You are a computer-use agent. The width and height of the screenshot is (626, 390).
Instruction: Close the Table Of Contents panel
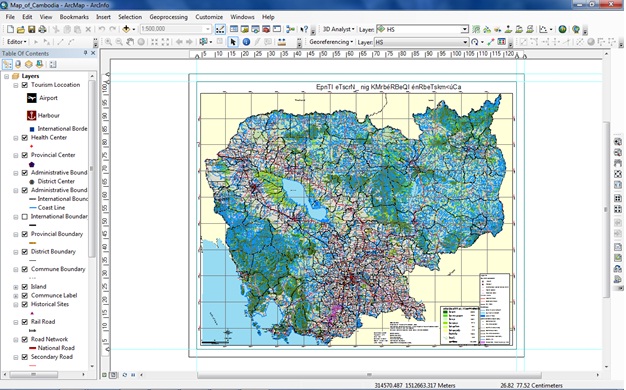pyautogui.click(x=93, y=53)
